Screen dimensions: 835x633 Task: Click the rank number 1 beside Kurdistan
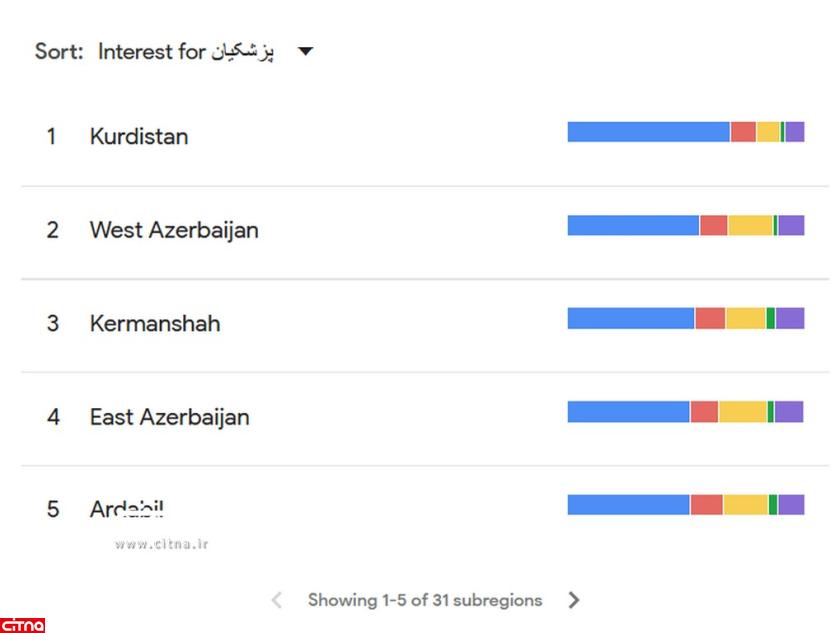[x=52, y=137]
